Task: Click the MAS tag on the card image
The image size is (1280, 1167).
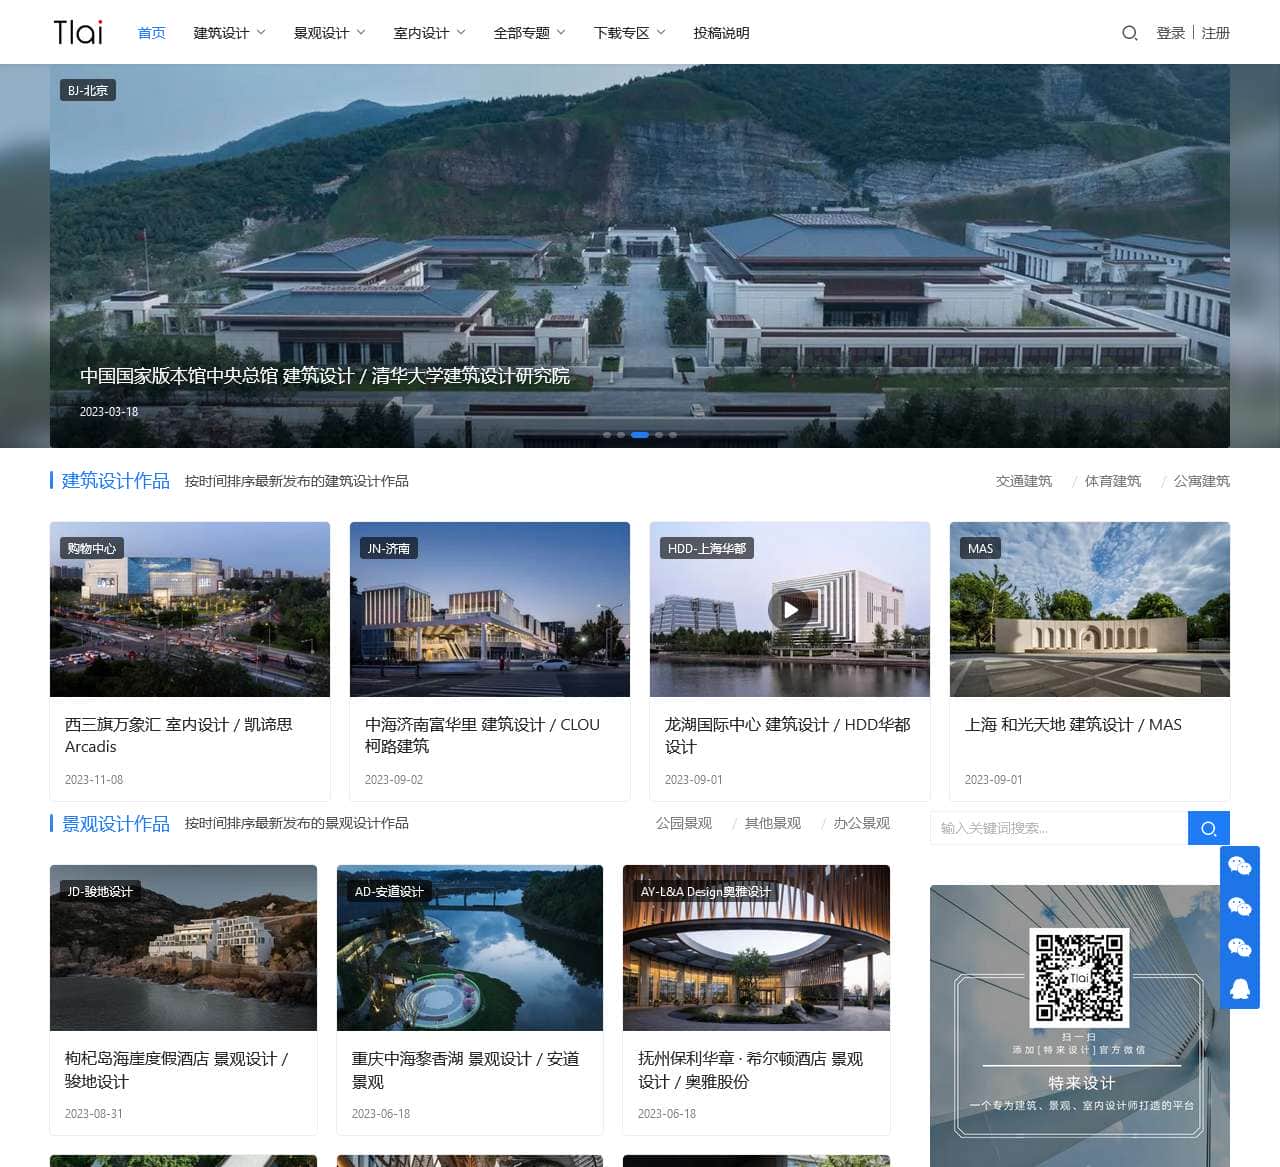Action: tap(981, 549)
